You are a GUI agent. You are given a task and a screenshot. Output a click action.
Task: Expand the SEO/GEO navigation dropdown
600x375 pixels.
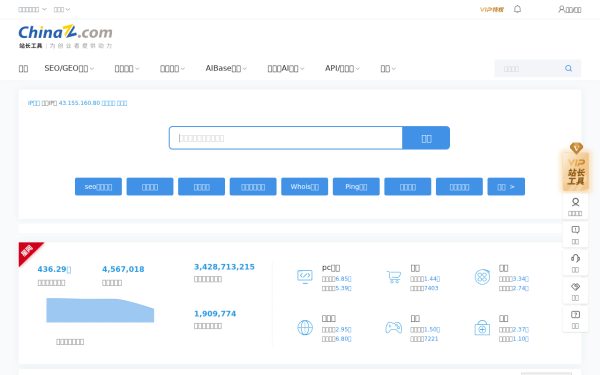click(x=69, y=68)
